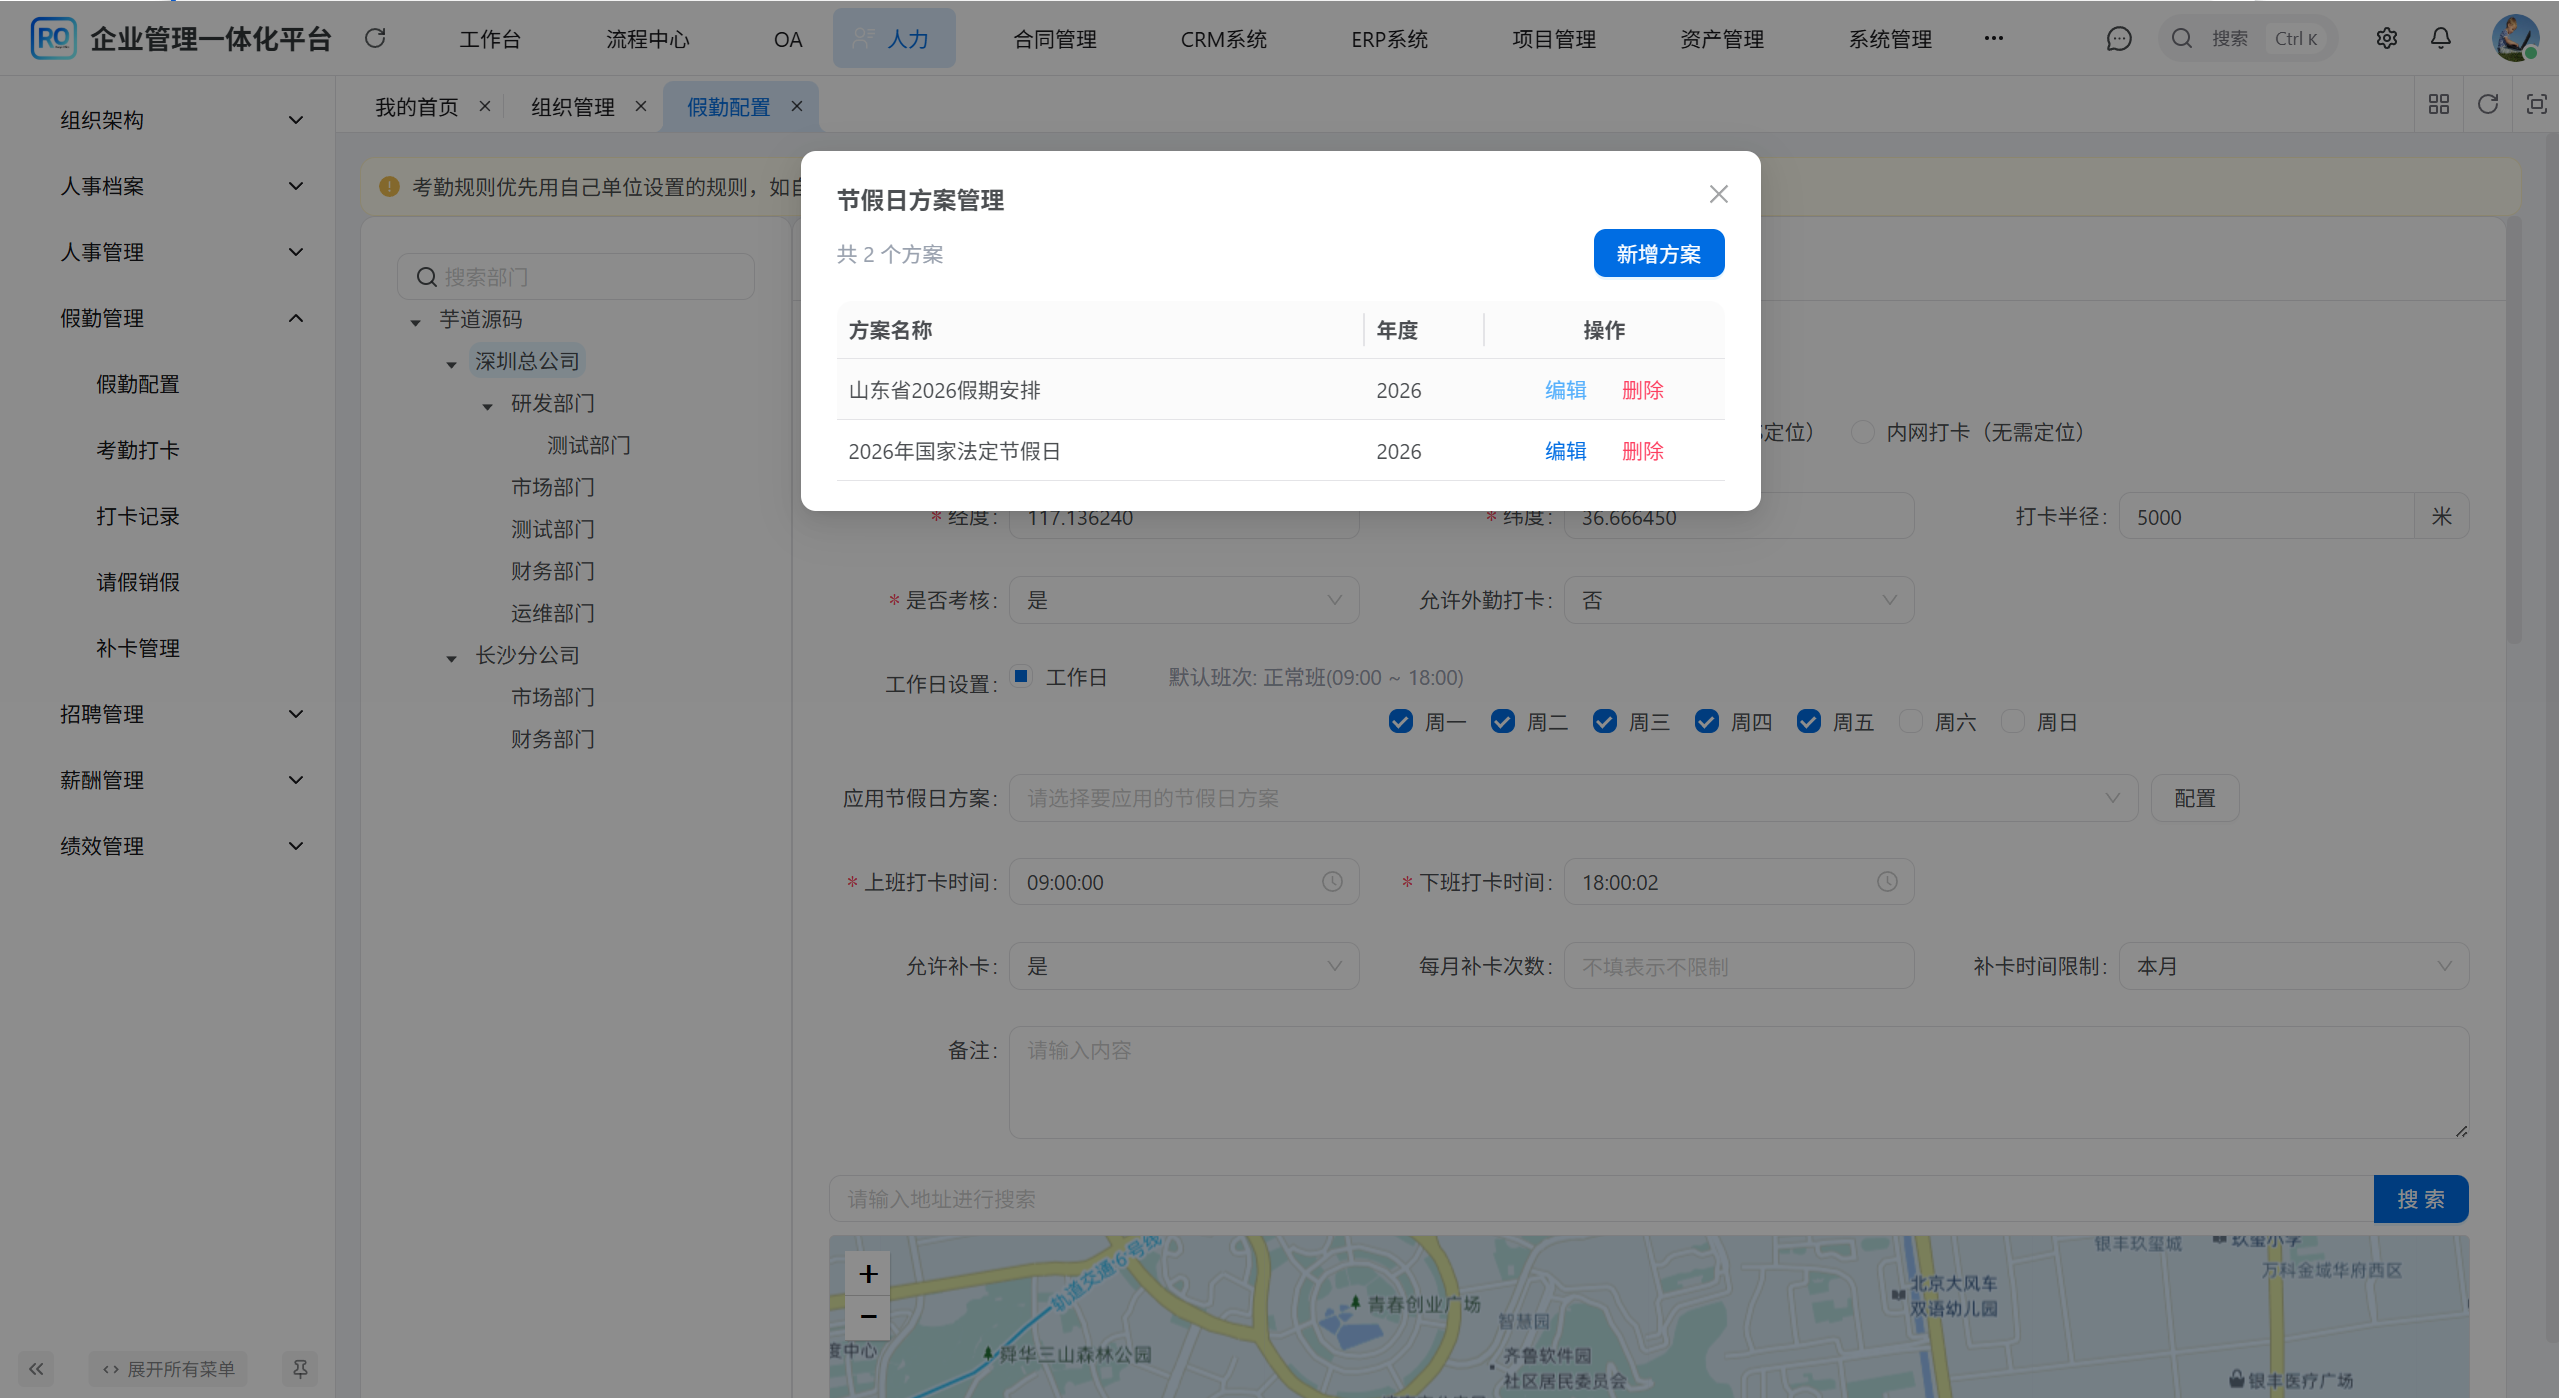Viewport: 2559px width, 1398px height.
Task: Click the tab grid layout icon
Action: click(x=2438, y=104)
